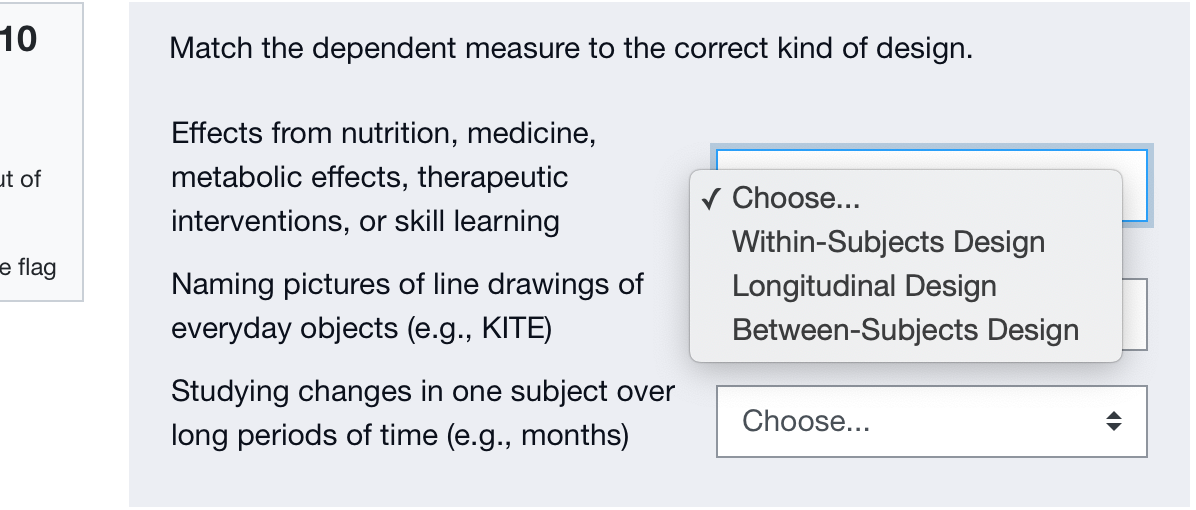Screen dimensions: 1196x510
Task: Click the long periods of time (e.g., months) text
Action: pos(399,436)
